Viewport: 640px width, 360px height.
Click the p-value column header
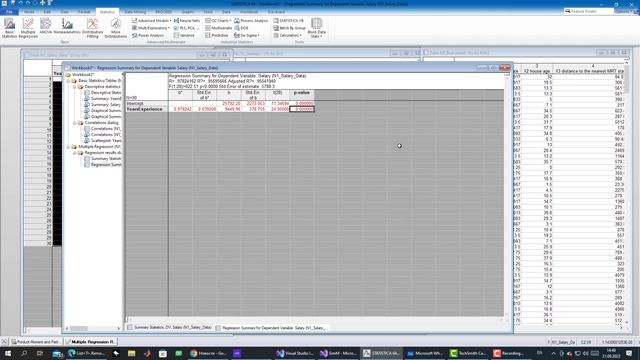click(302, 95)
